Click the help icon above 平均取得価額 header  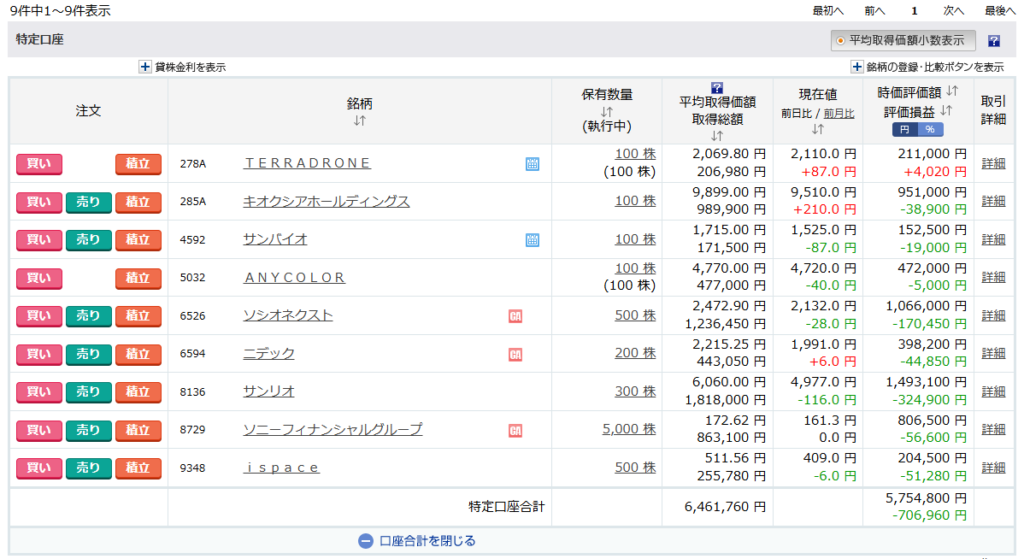point(717,88)
